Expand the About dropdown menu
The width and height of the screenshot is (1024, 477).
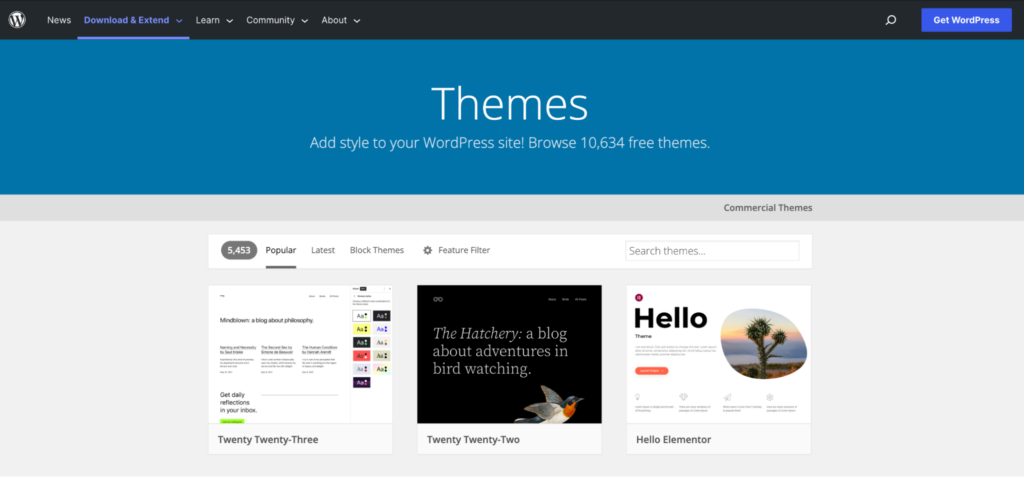click(340, 20)
